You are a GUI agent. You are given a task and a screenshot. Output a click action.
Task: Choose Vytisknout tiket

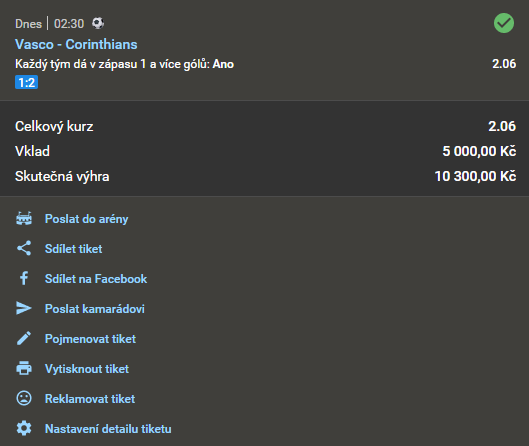click(87, 369)
